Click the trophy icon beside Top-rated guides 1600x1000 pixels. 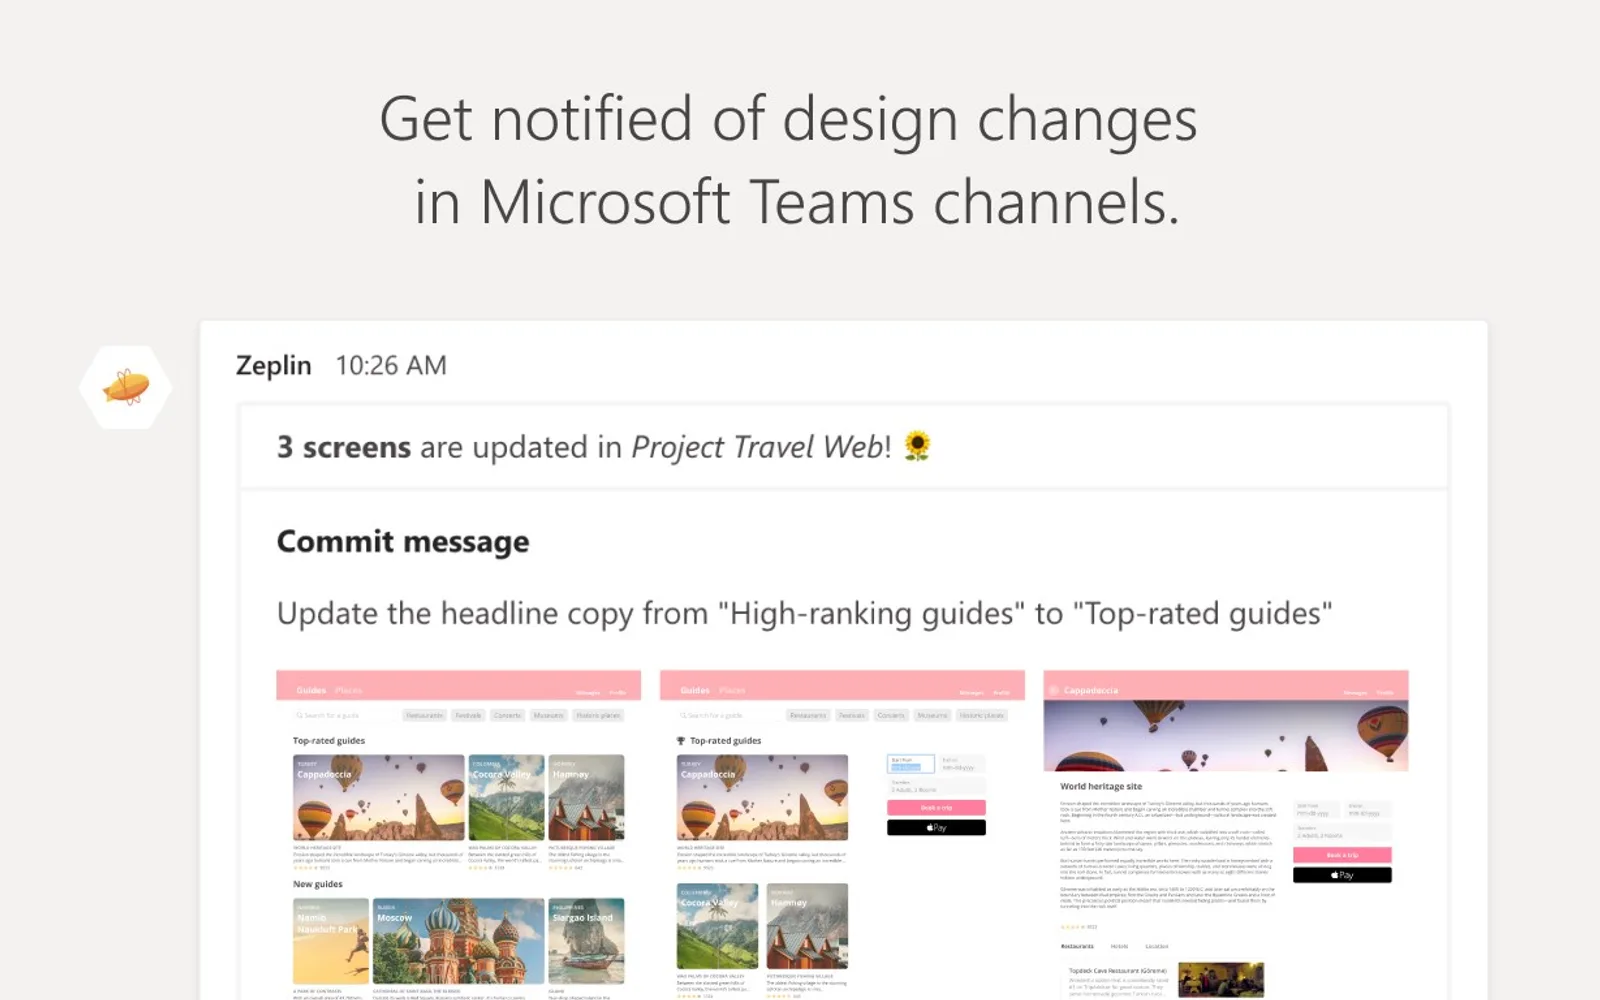[x=681, y=741]
